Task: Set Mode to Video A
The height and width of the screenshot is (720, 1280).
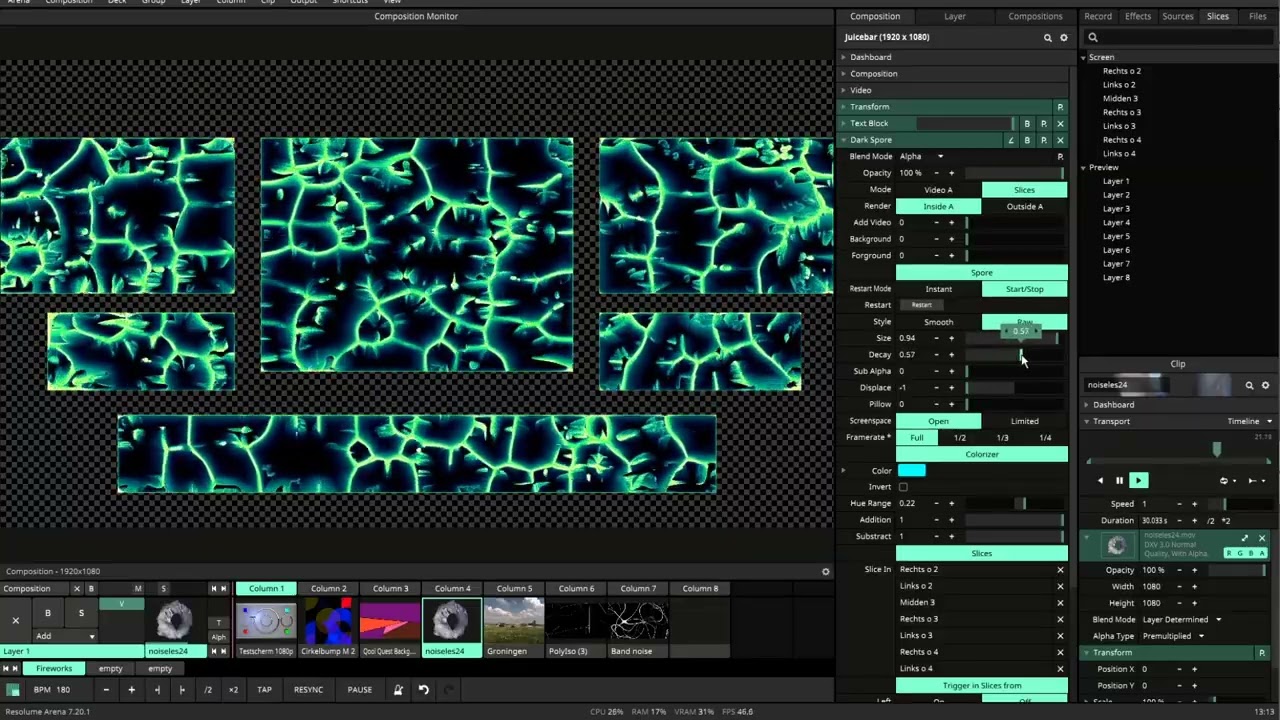Action: click(x=938, y=190)
